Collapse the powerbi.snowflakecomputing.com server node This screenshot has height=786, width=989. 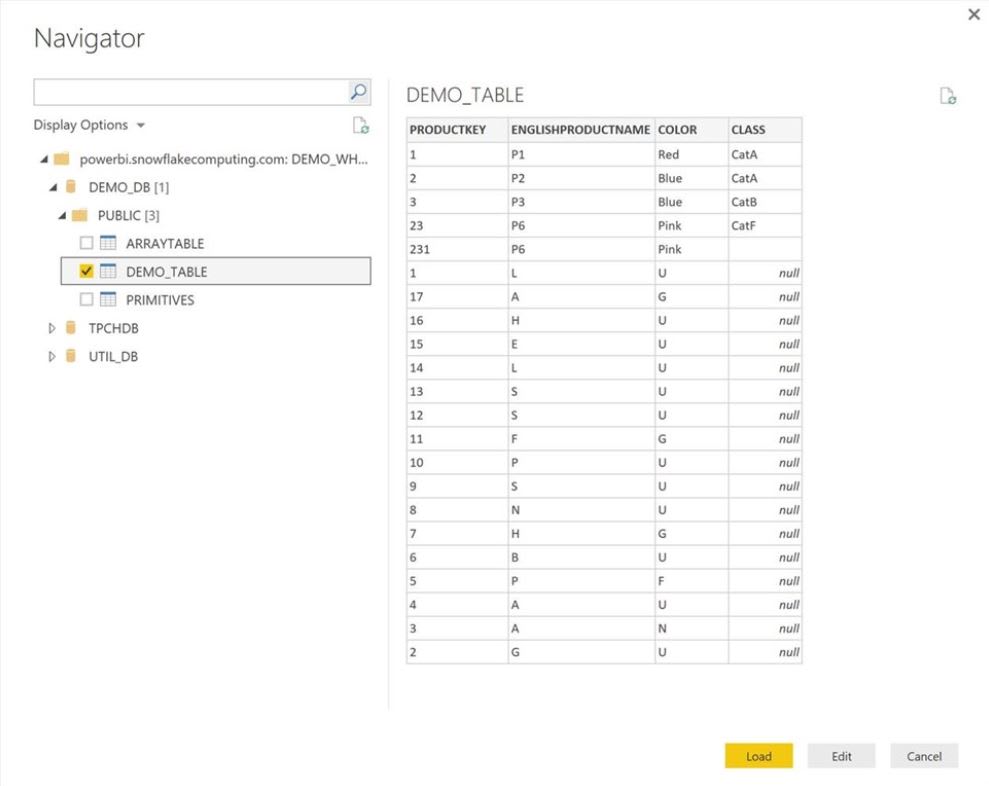[44, 159]
